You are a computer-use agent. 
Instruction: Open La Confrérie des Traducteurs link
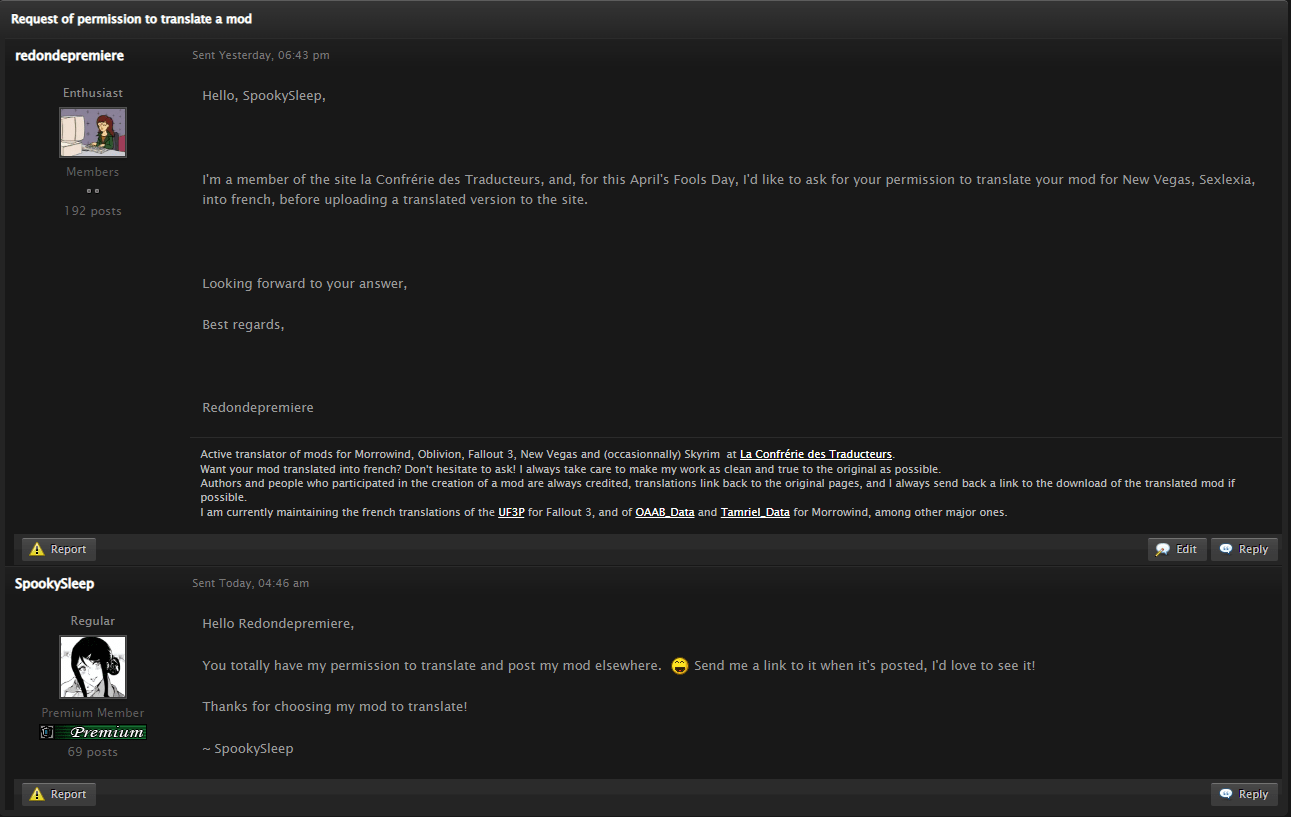pos(816,454)
